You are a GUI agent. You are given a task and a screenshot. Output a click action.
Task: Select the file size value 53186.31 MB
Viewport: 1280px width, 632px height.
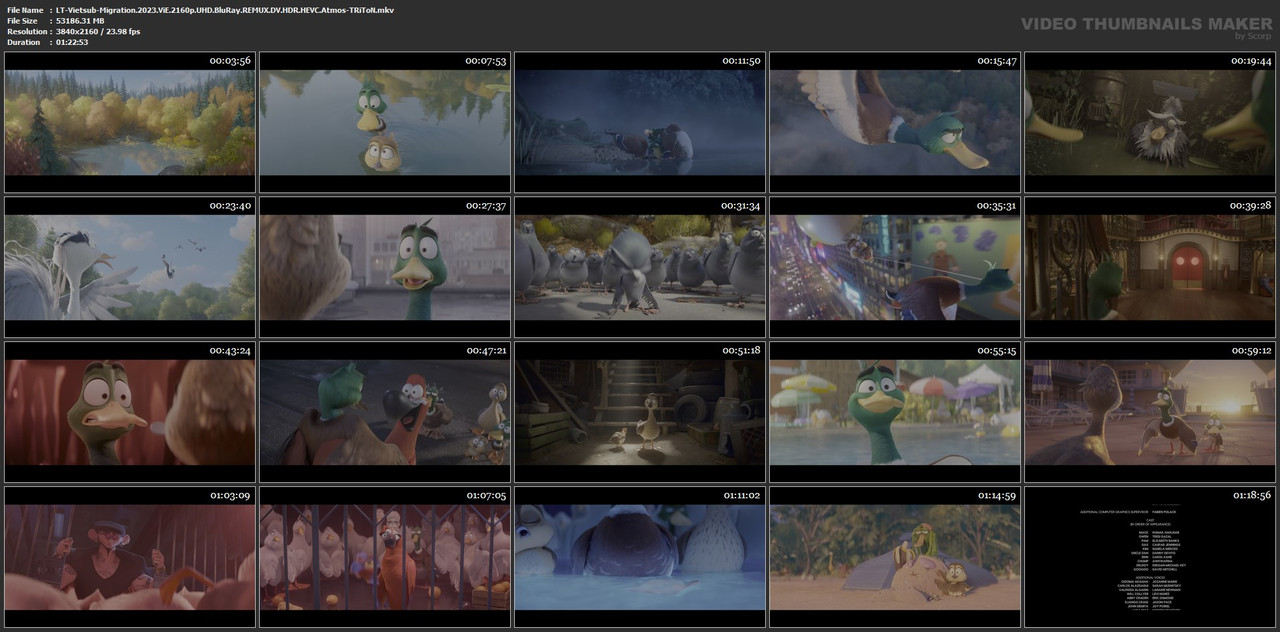(x=87, y=20)
